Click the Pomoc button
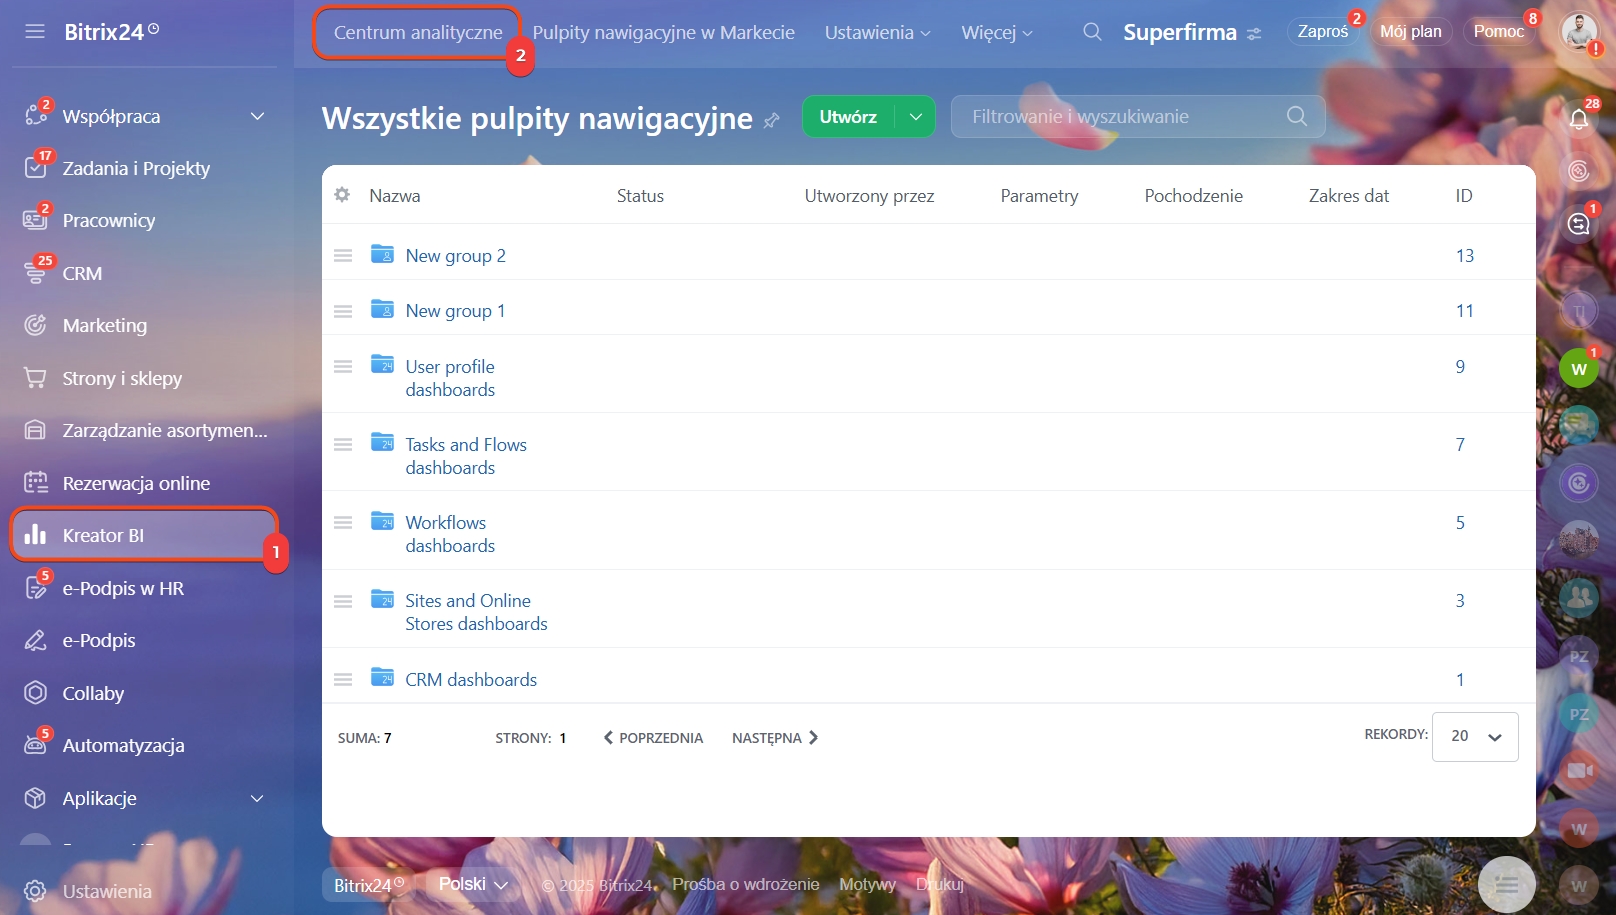 [1499, 31]
